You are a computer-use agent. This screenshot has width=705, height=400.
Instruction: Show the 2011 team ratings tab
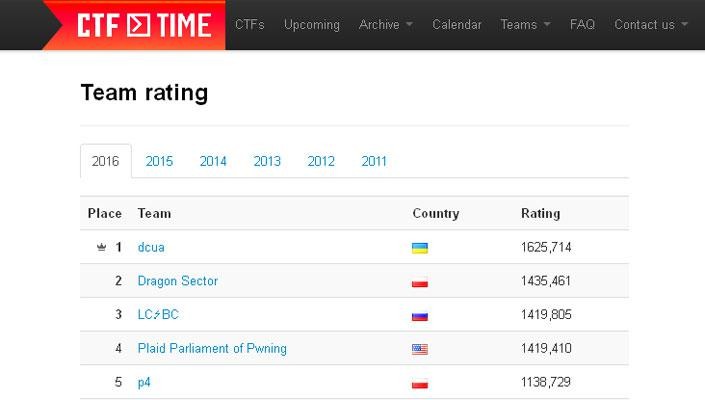(374, 161)
